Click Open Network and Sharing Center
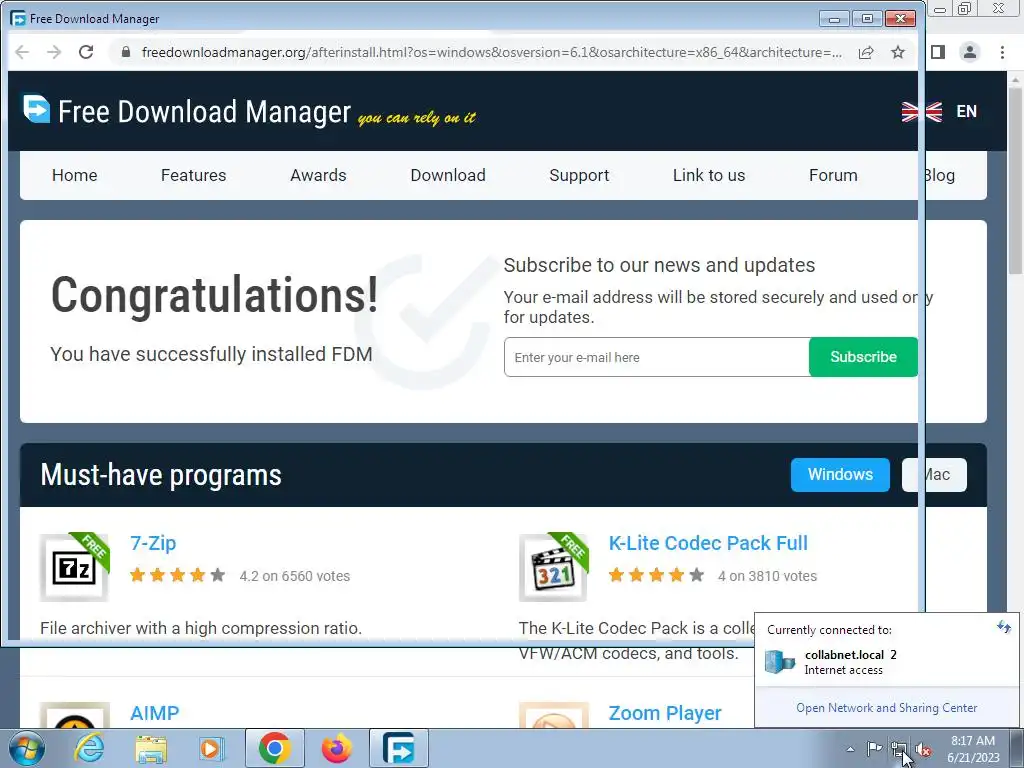 [886, 708]
